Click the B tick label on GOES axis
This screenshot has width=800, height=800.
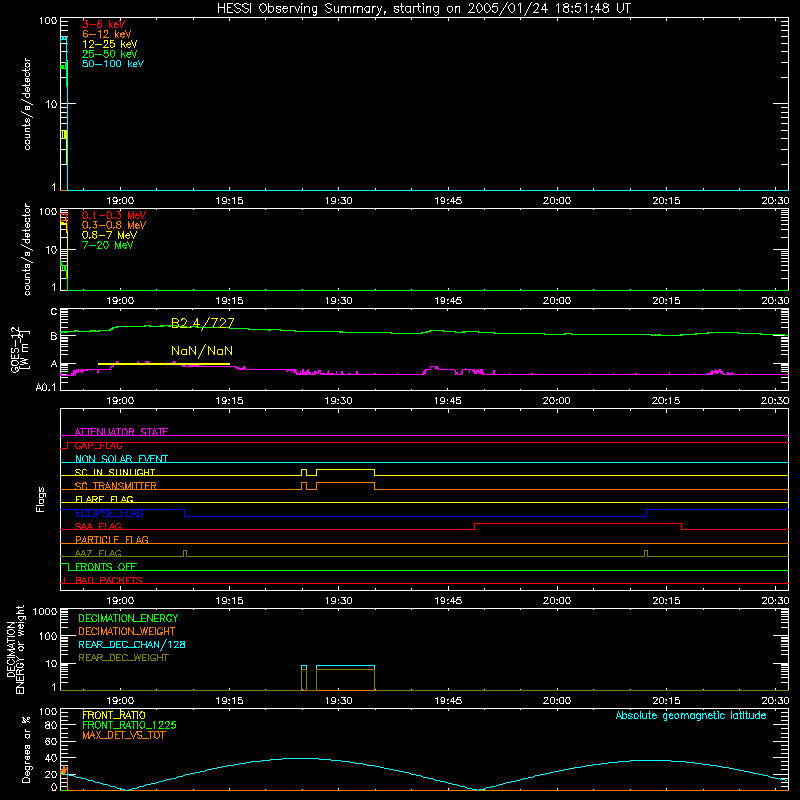pyautogui.click(x=54, y=336)
